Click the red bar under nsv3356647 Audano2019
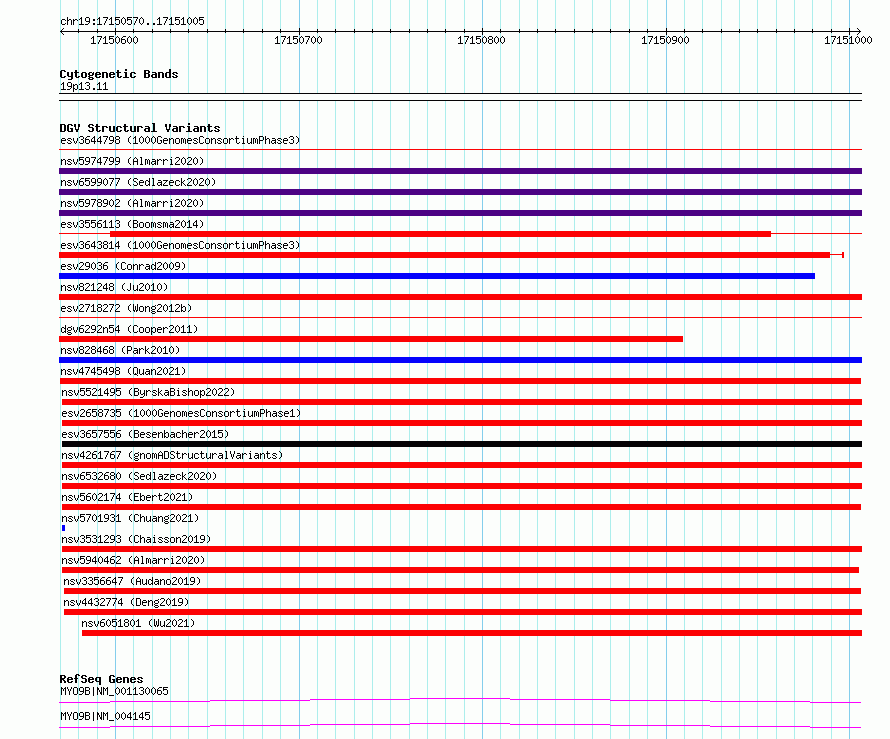The image size is (890, 739). coord(462,591)
